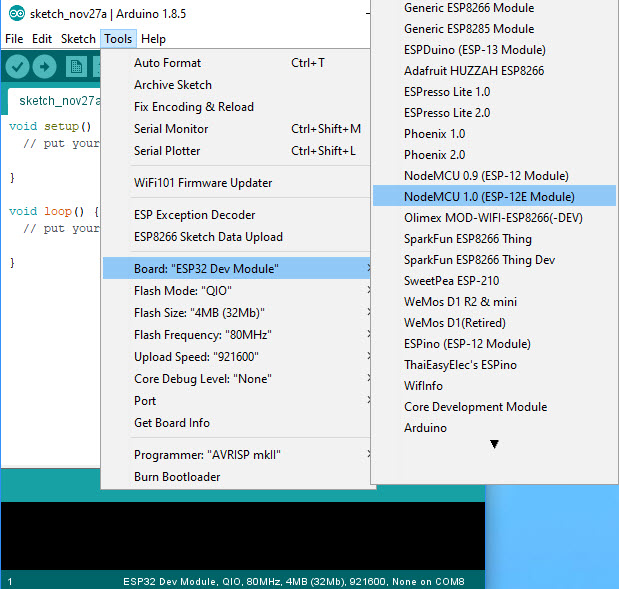Click 'void loop()' line in editor
Screen dimensions: 619x589
click(53, 212)
